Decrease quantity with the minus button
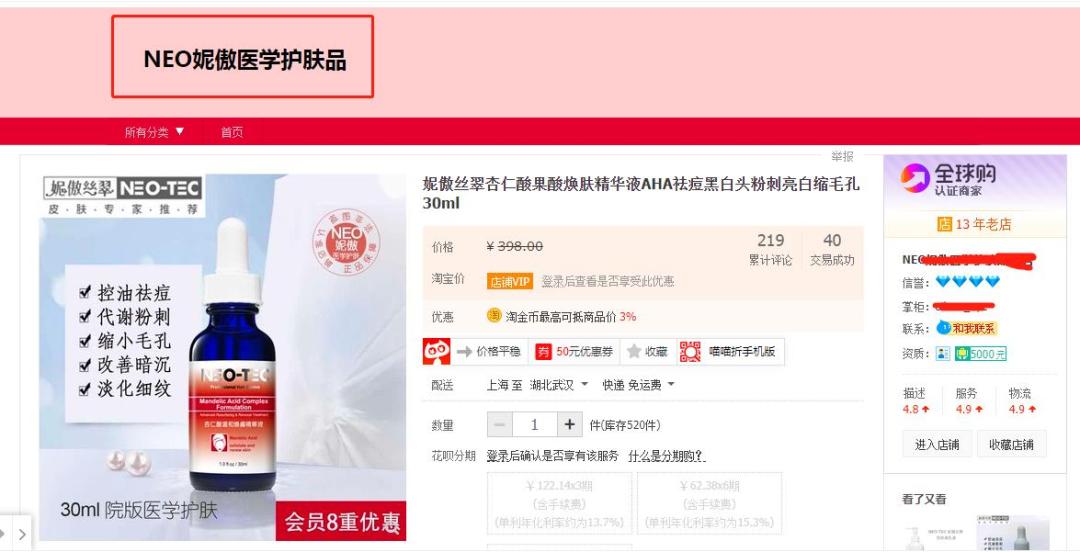 [499, 425]
